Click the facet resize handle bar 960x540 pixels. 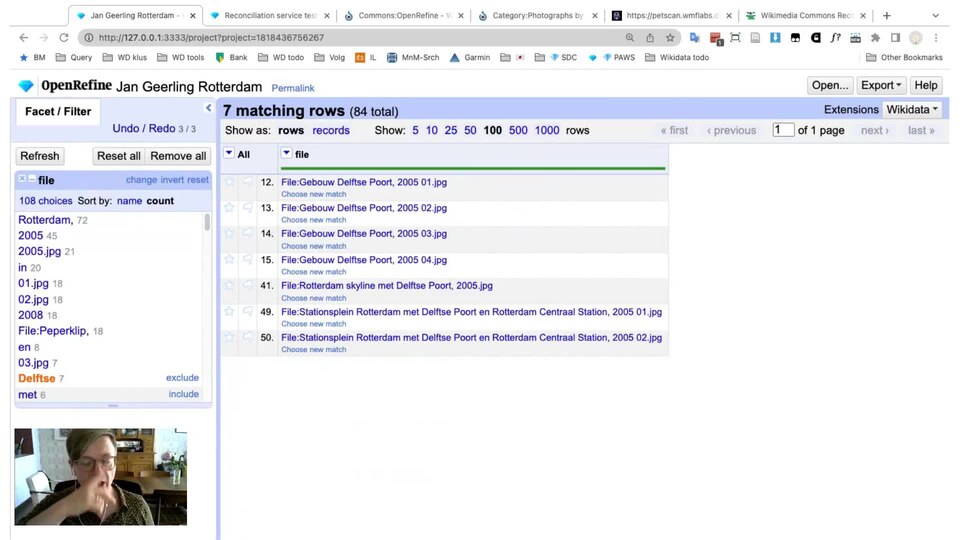click(113, 405)
